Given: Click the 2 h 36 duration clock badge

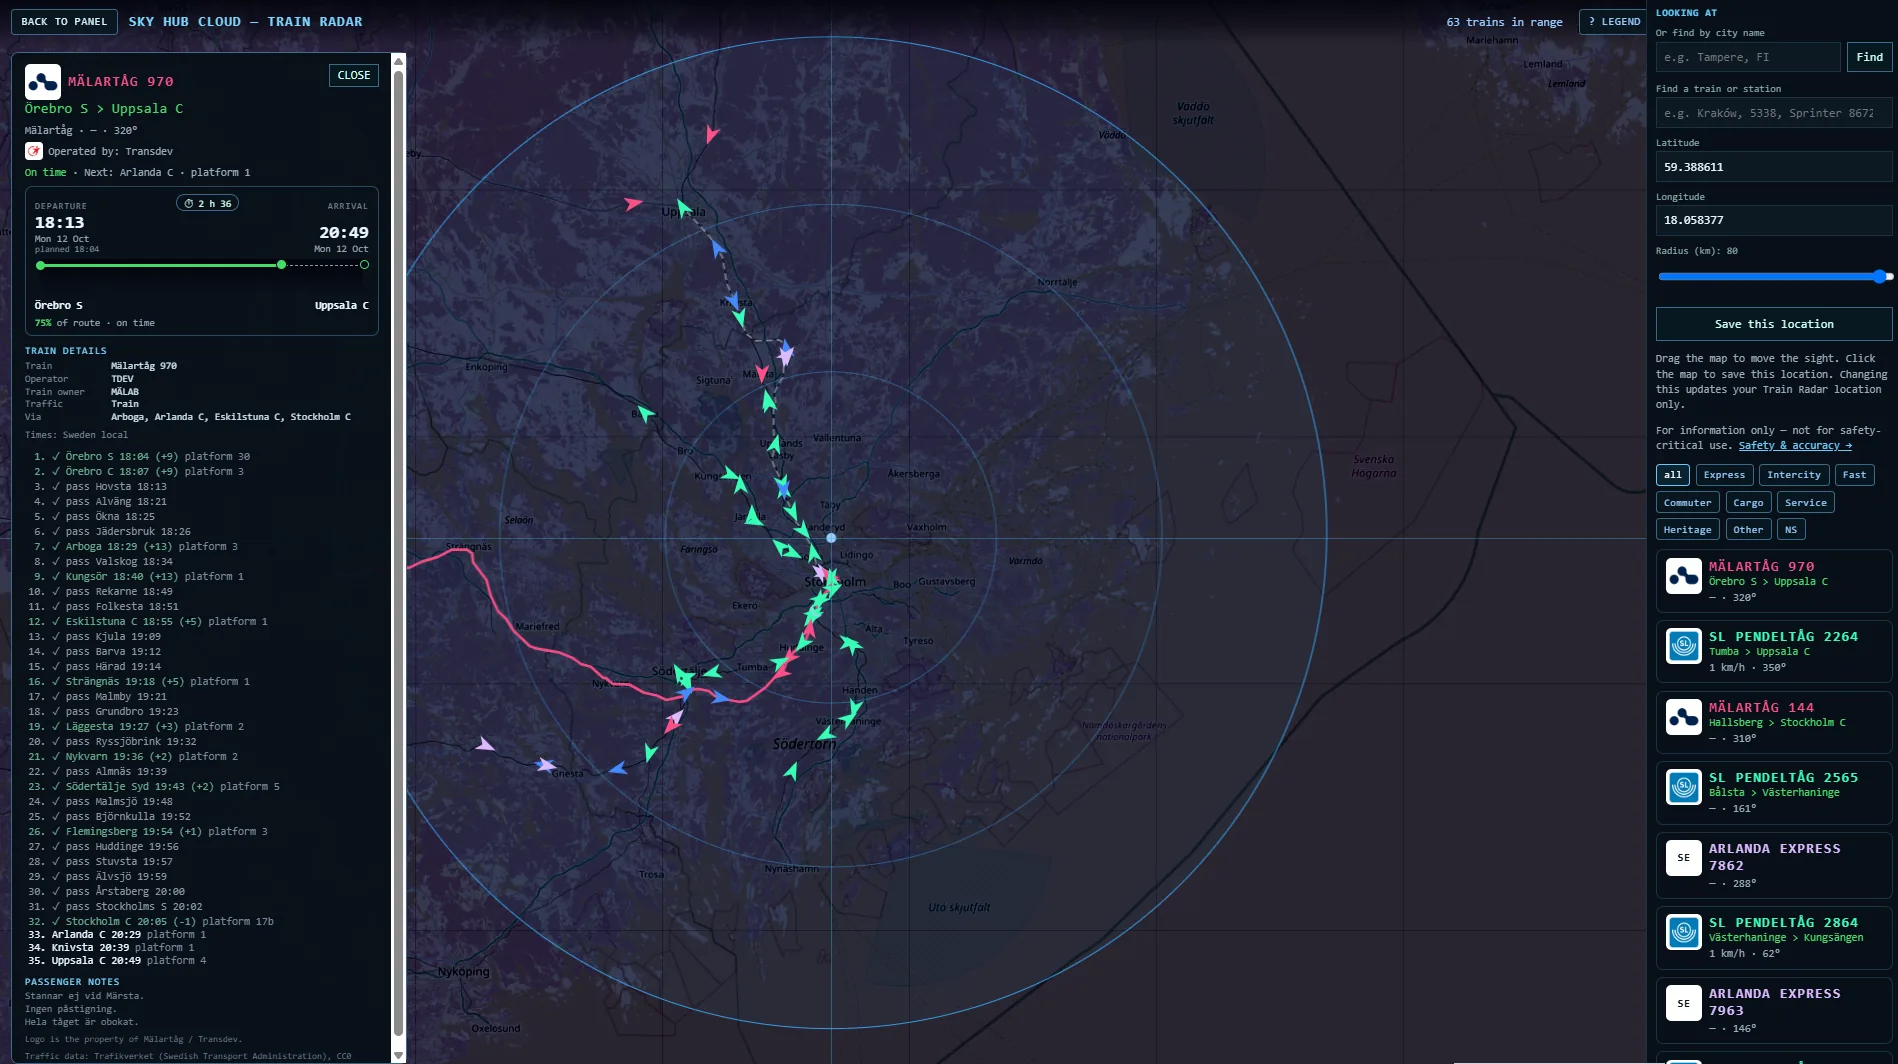Looking at the screenshot, I should tap(208, 203).
